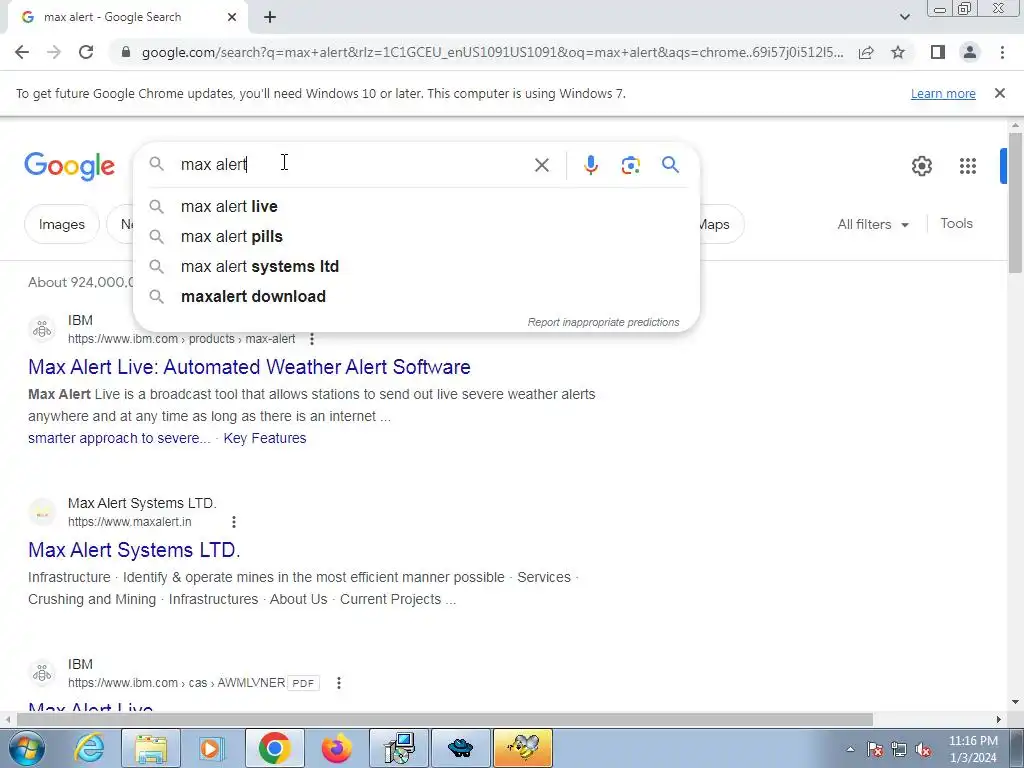Go back using the browser back arrow

[x=22, y=52]
